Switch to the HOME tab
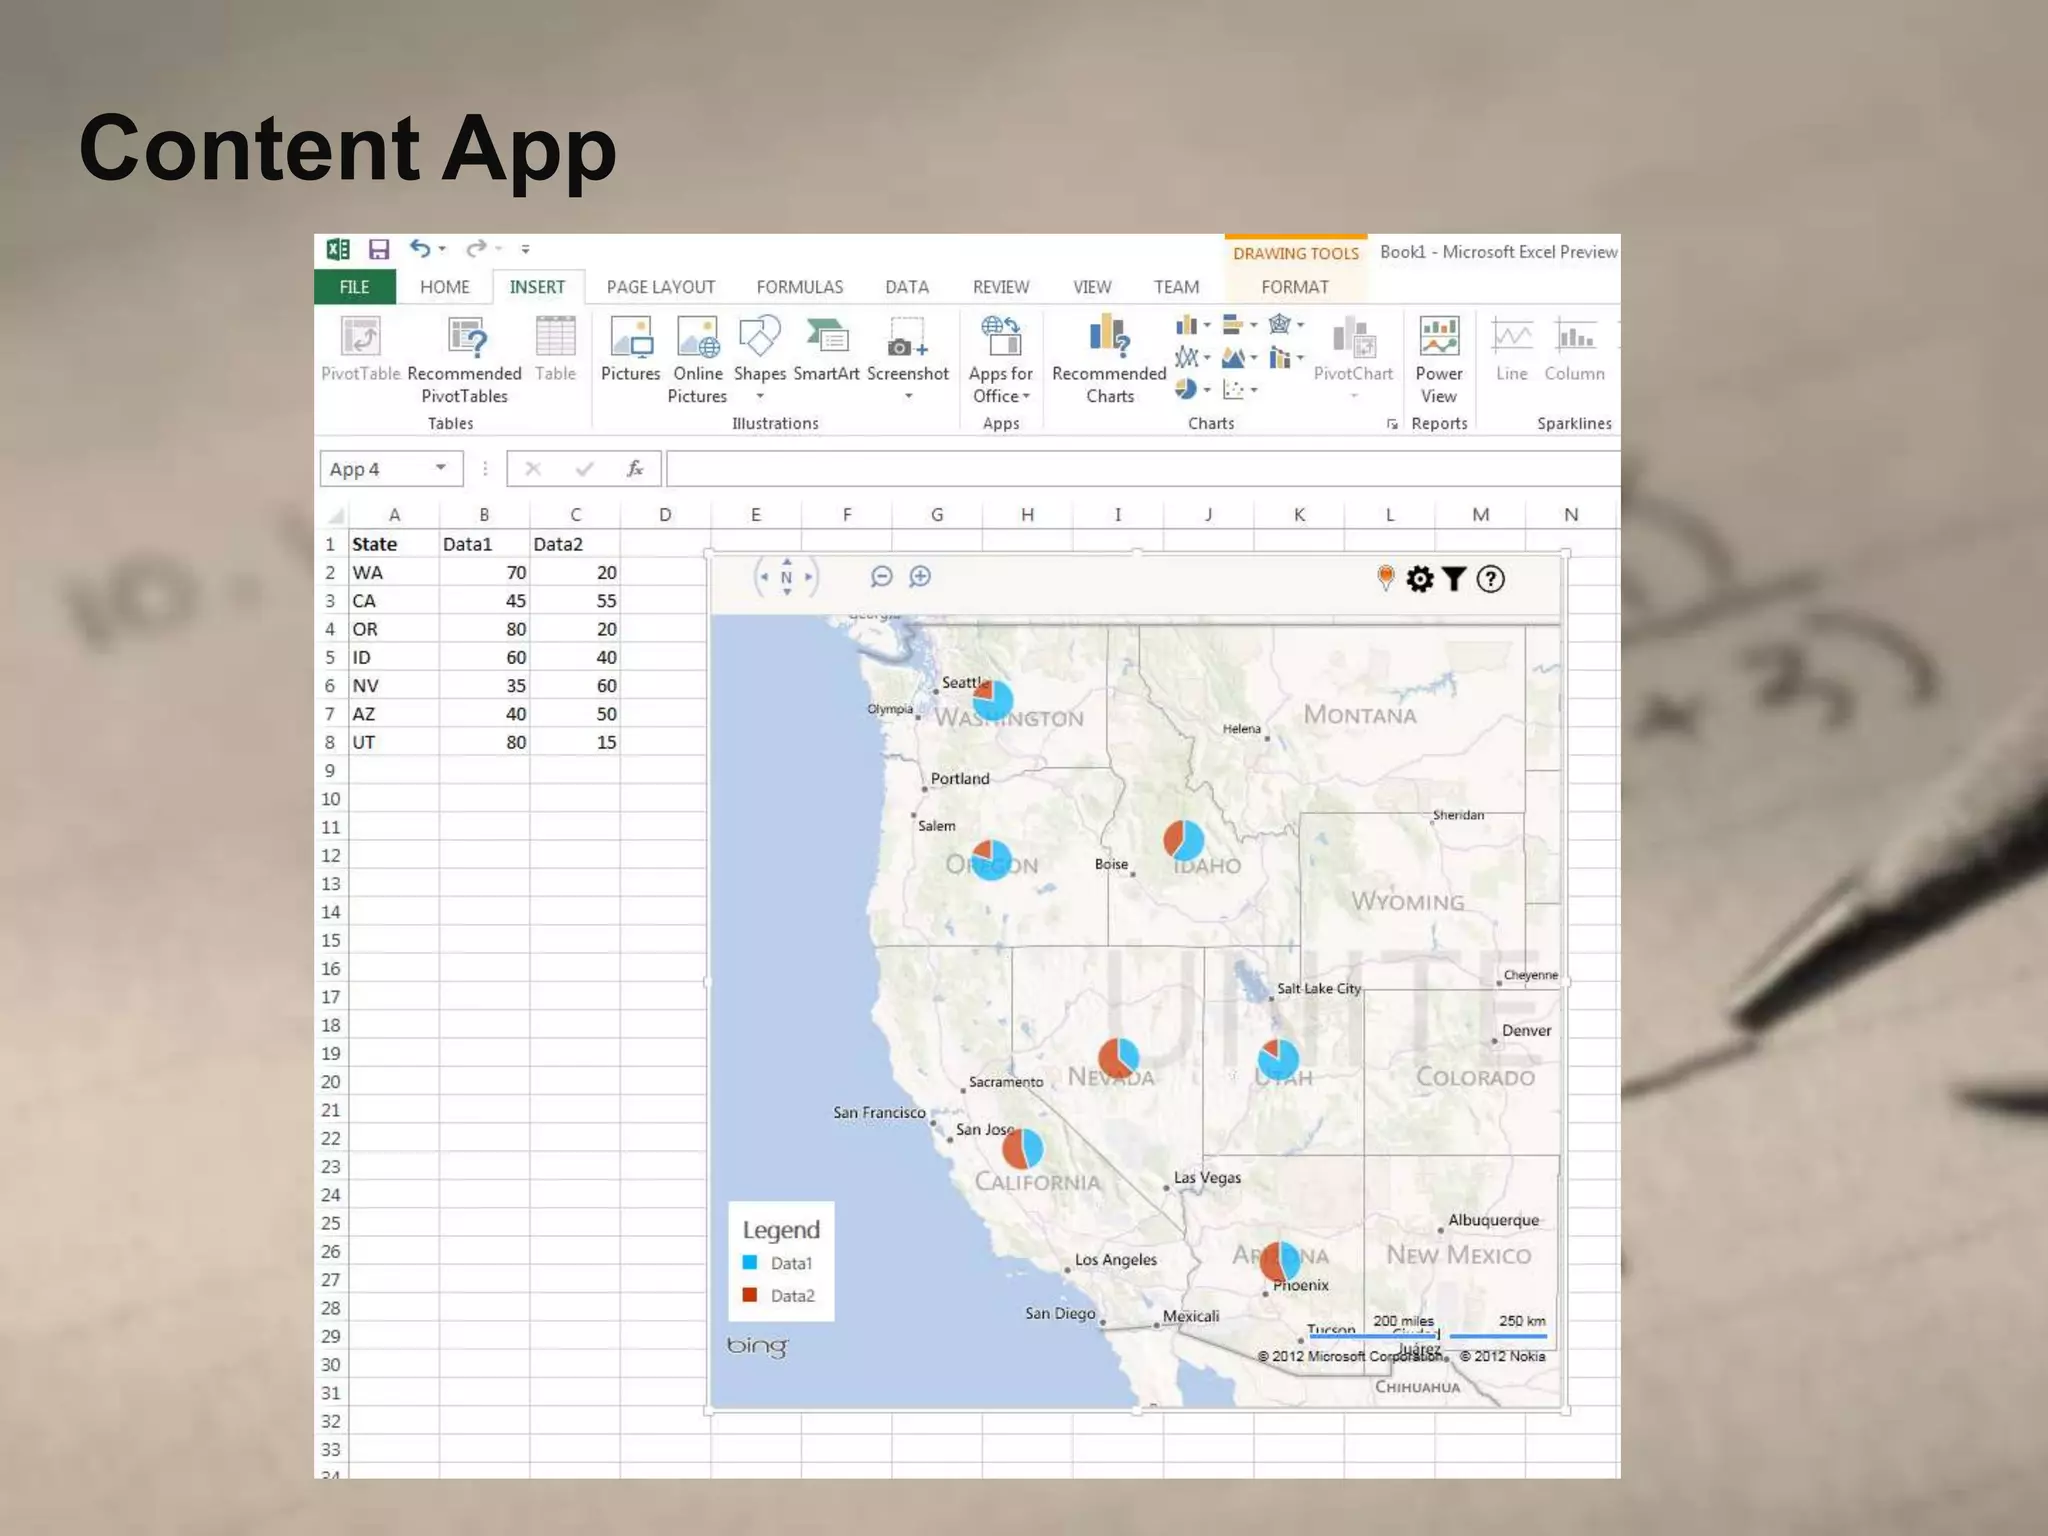This screenshot has width=2048, height=1536. pyautogui.click(x=444, y=287)
